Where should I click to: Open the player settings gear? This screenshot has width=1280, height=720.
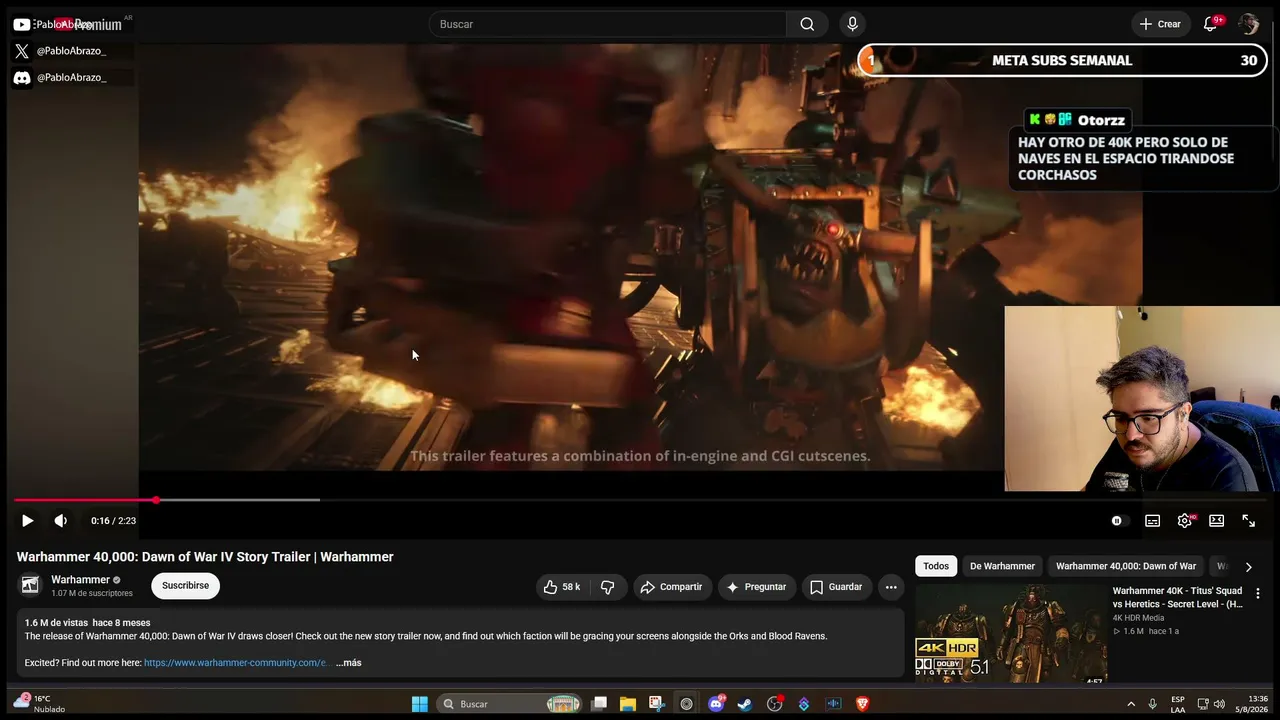point(1185,521)
